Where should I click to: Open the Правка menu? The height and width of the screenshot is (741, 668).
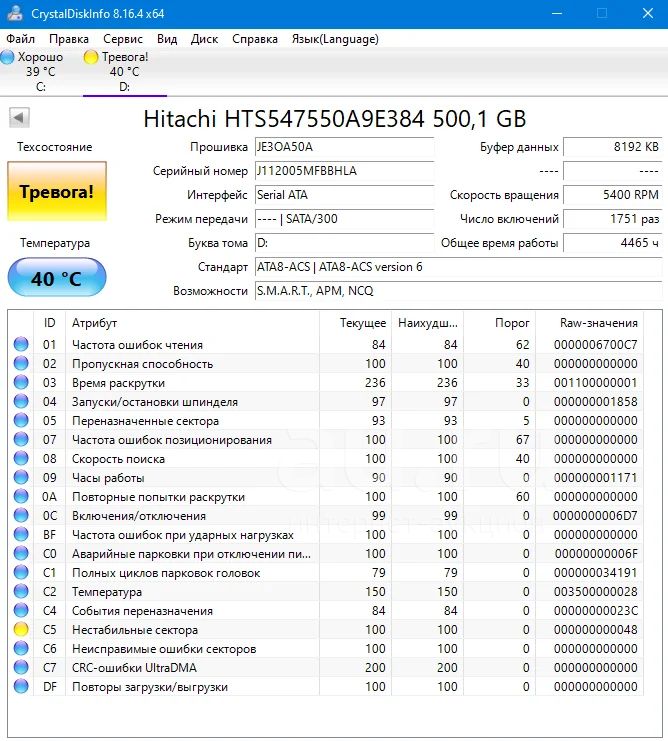[69, 39]
